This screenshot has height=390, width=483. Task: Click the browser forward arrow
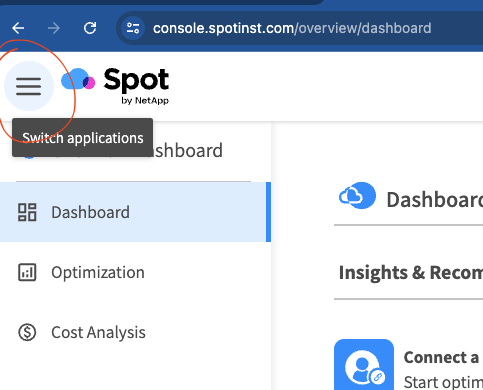(54, 28)
